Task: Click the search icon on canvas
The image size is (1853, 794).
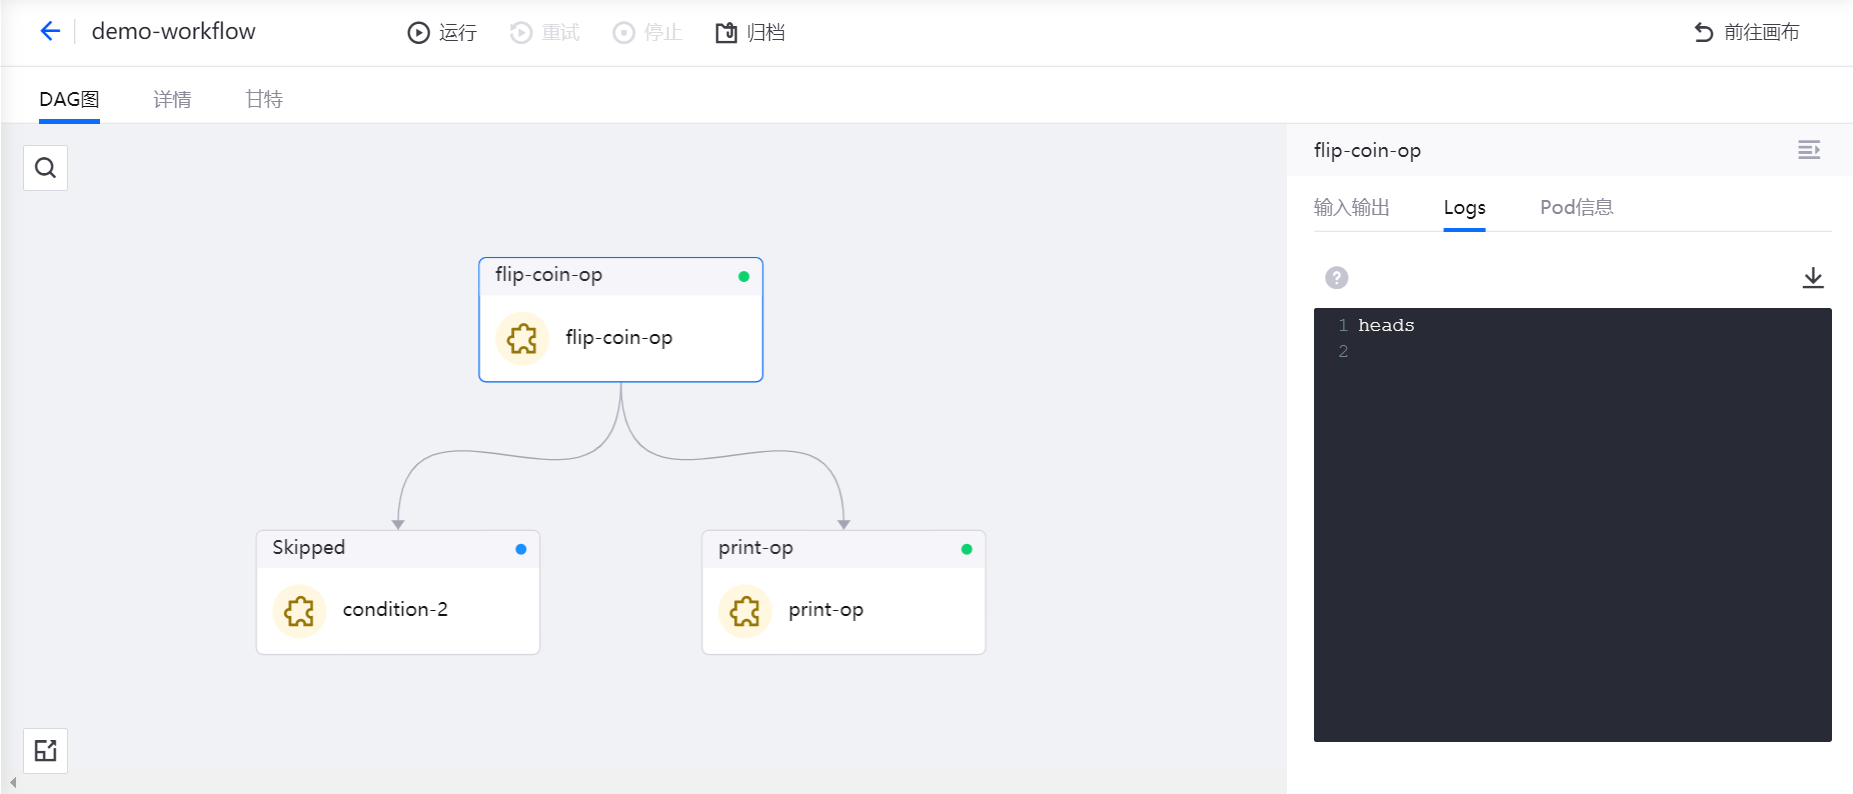Action: point(45,168)
